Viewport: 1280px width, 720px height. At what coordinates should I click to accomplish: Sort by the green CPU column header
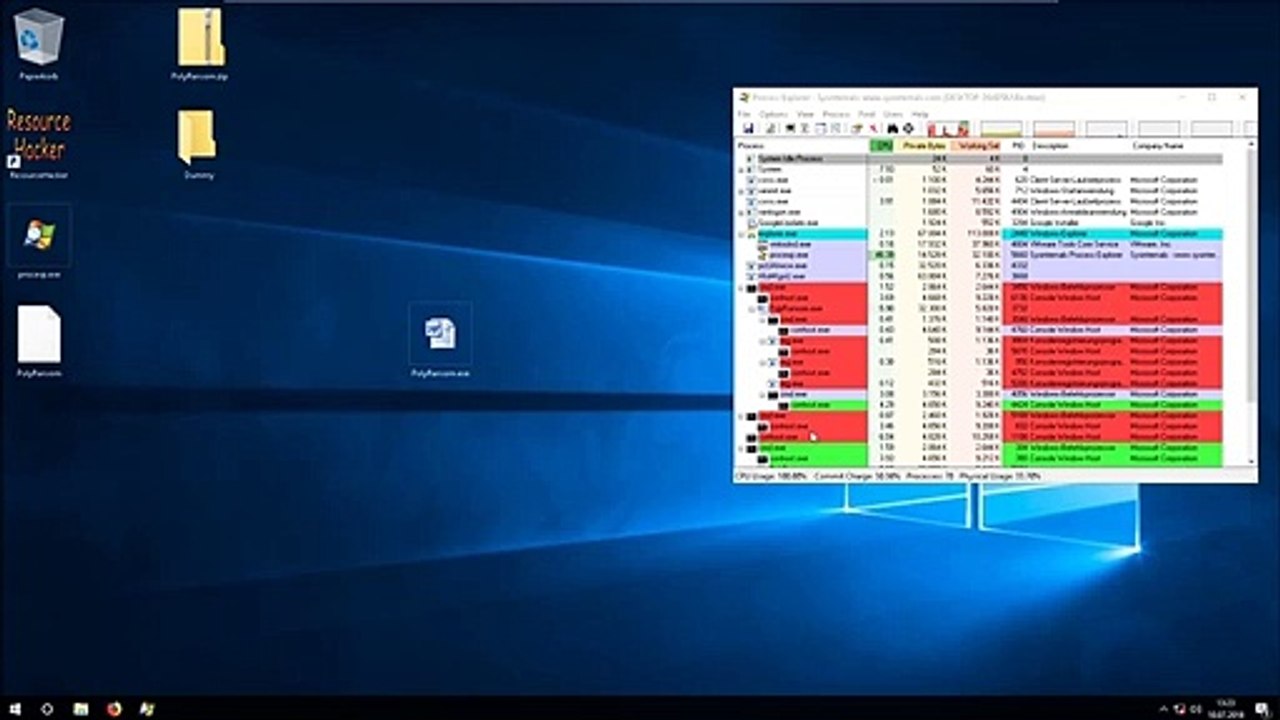coord(882,146)
